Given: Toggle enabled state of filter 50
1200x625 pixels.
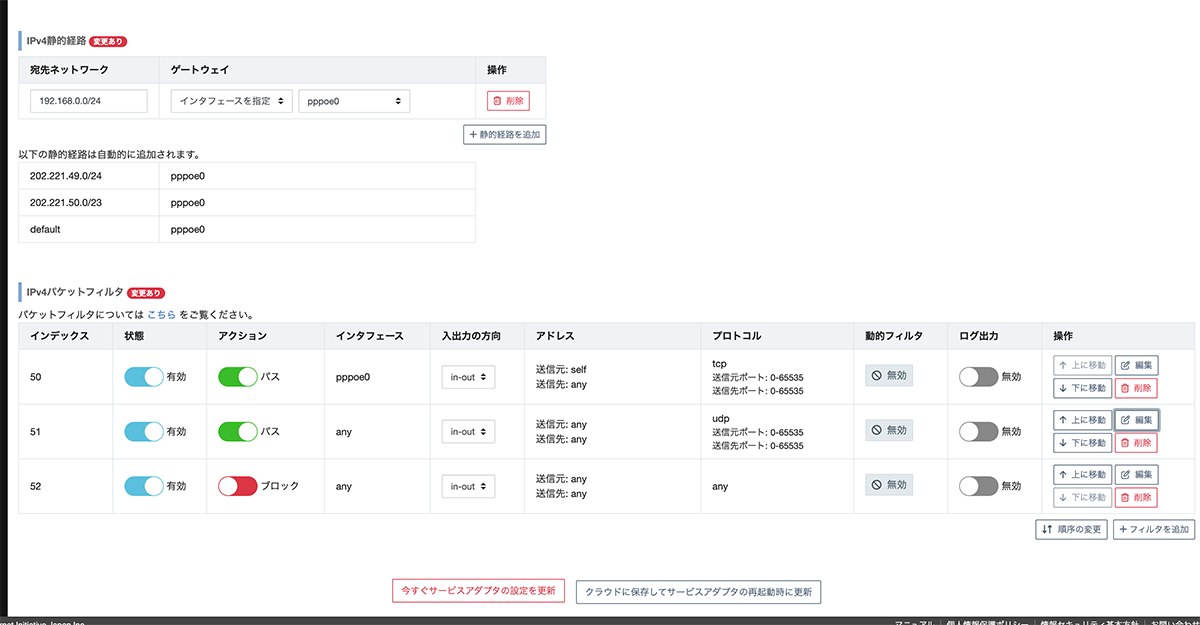Looking at the screenshot, I should tap(144, 377).
